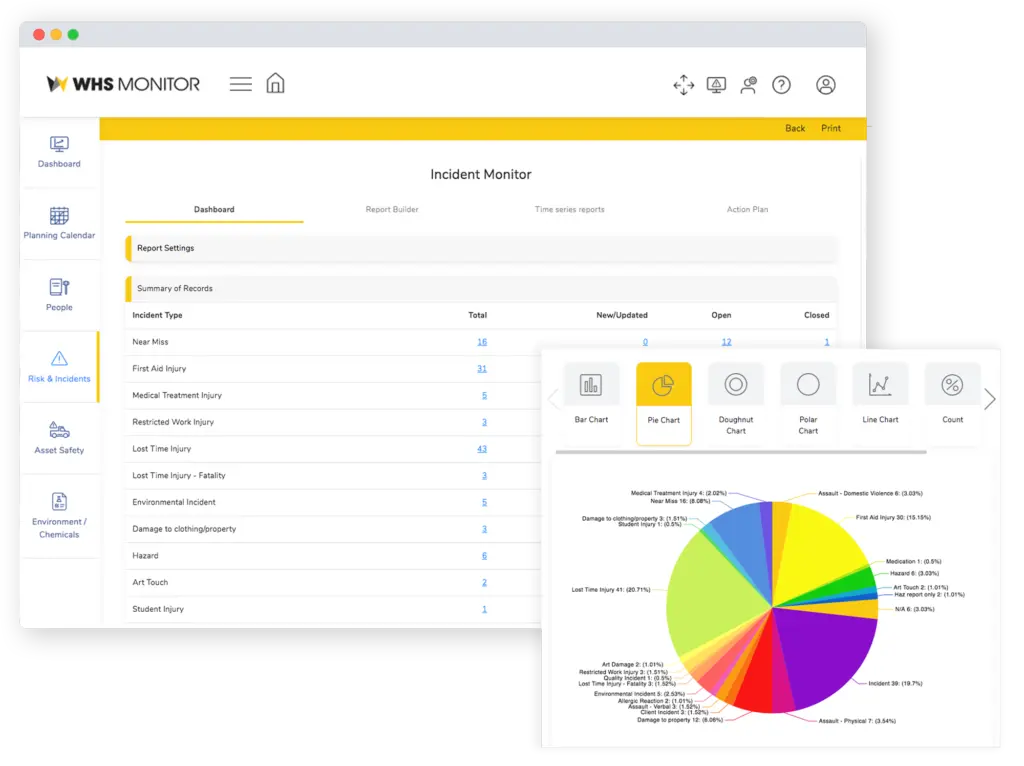Viewport: 1024px width, 766px height.
Task: Open the user account profile icon
Action: click(x=825, y=85)
